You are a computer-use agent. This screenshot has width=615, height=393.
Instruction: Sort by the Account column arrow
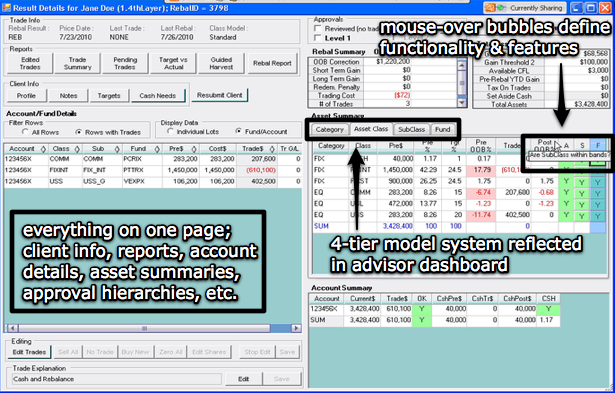tap(43, 149)
